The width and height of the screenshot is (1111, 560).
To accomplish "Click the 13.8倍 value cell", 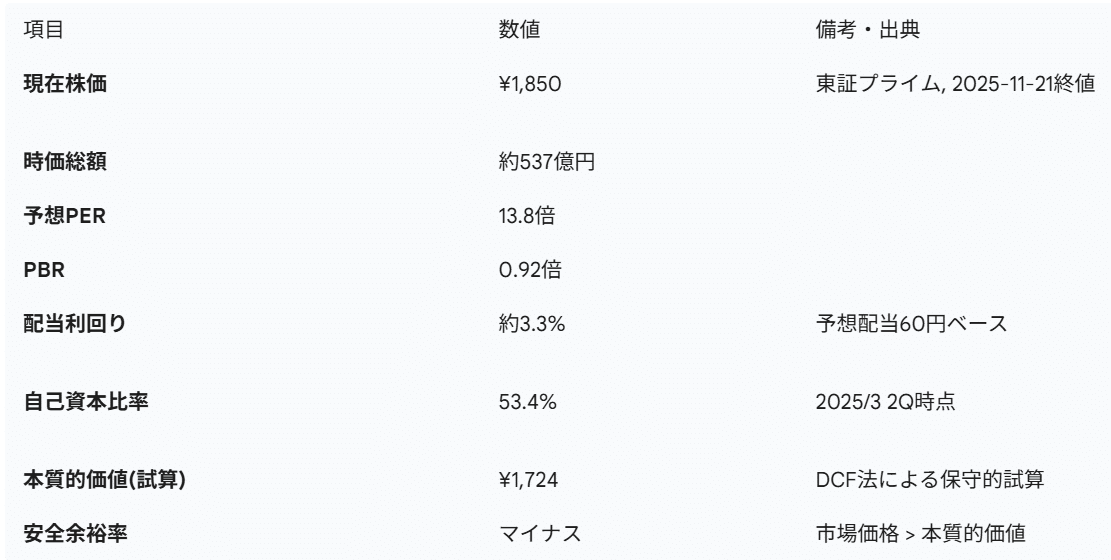I will (x=527, y=214).
